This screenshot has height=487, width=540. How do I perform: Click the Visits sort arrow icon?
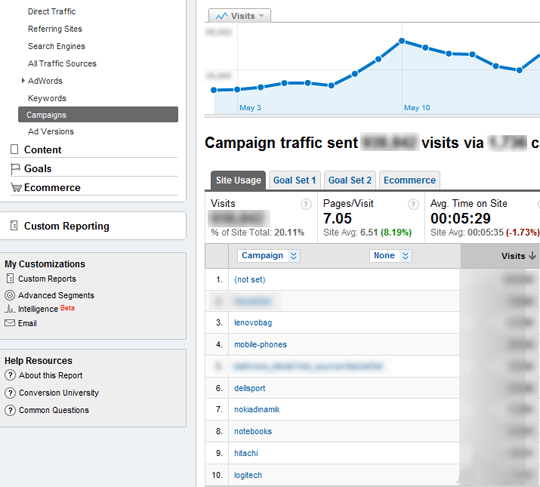(x=532, y=256)
